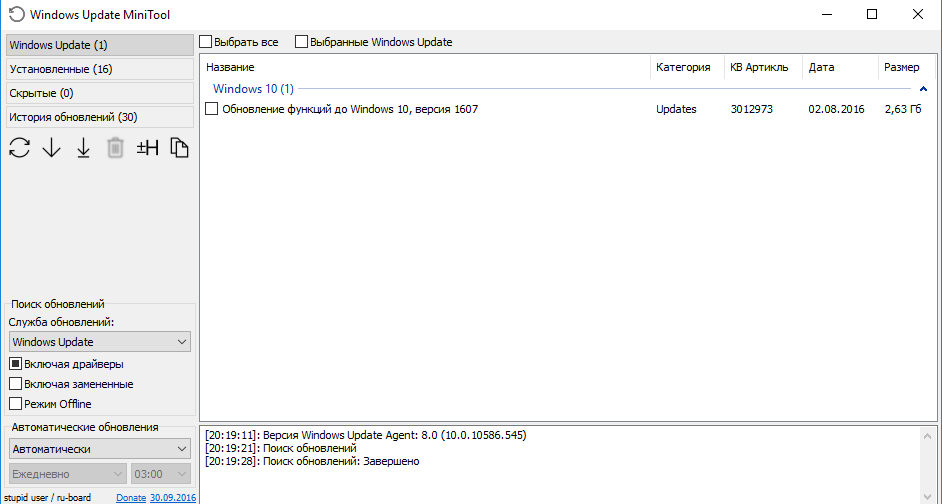Click the copy to clipboard icon
The image size is (942, 504).
179,147
